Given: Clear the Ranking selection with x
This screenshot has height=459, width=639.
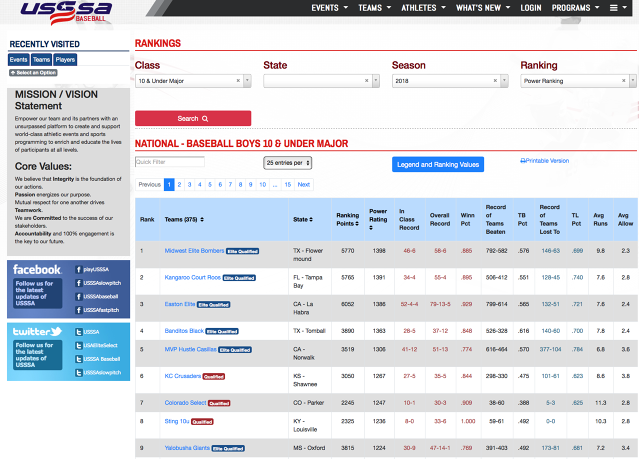Looking at the screenshot, I should pos(624,81).
